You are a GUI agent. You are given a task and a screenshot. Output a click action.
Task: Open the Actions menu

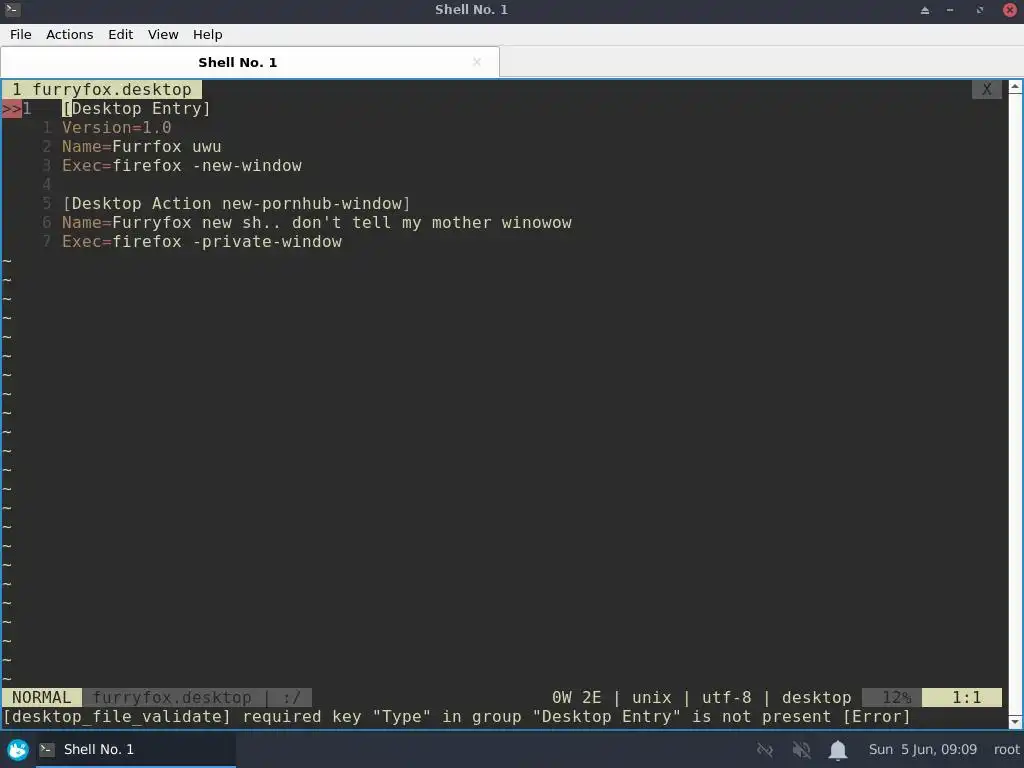click(x=69, y=35)
